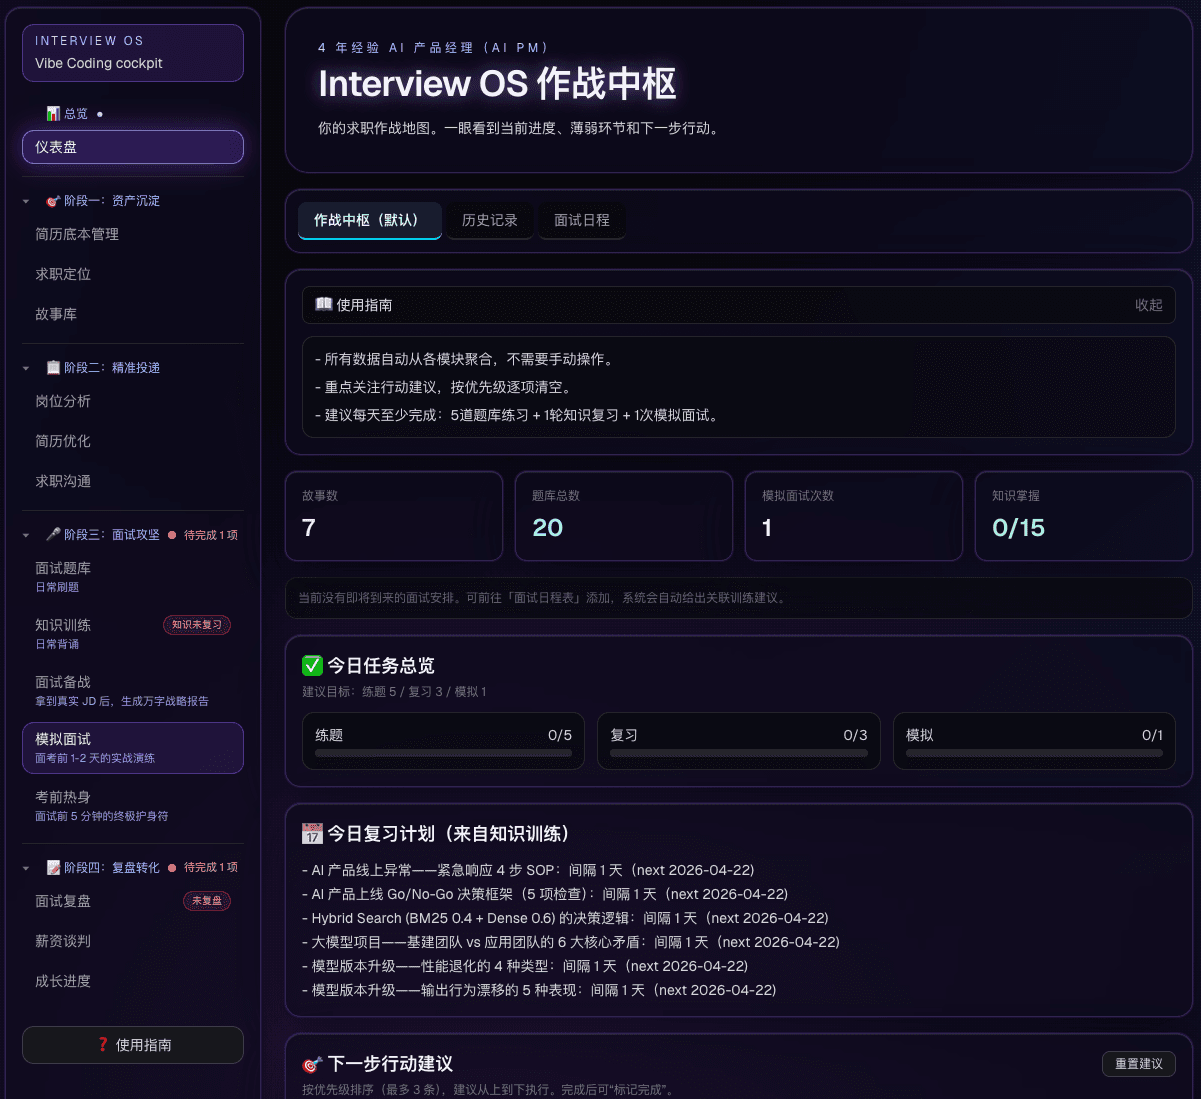
Task: Open the 仪表盘 dashboard item
Action: pos(133,147)
